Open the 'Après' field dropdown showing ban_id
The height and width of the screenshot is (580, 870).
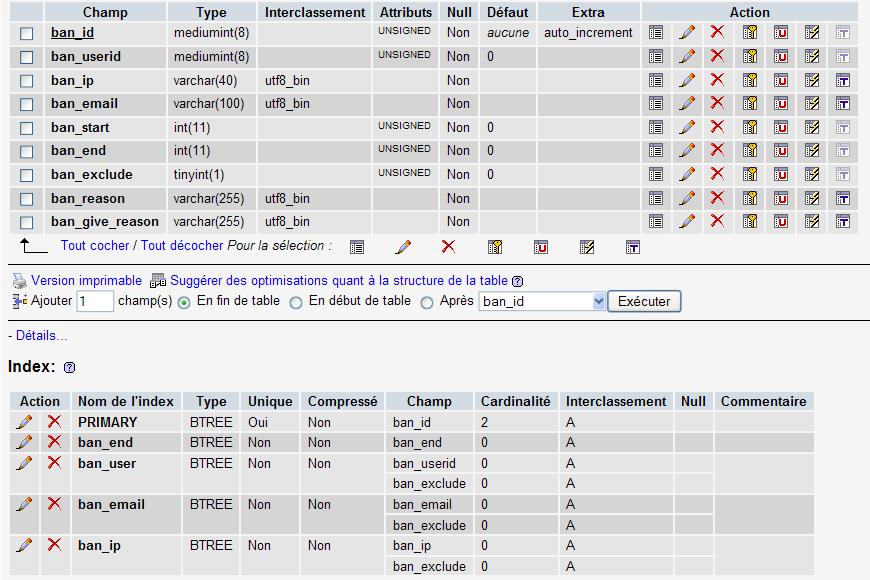(542, 301)
